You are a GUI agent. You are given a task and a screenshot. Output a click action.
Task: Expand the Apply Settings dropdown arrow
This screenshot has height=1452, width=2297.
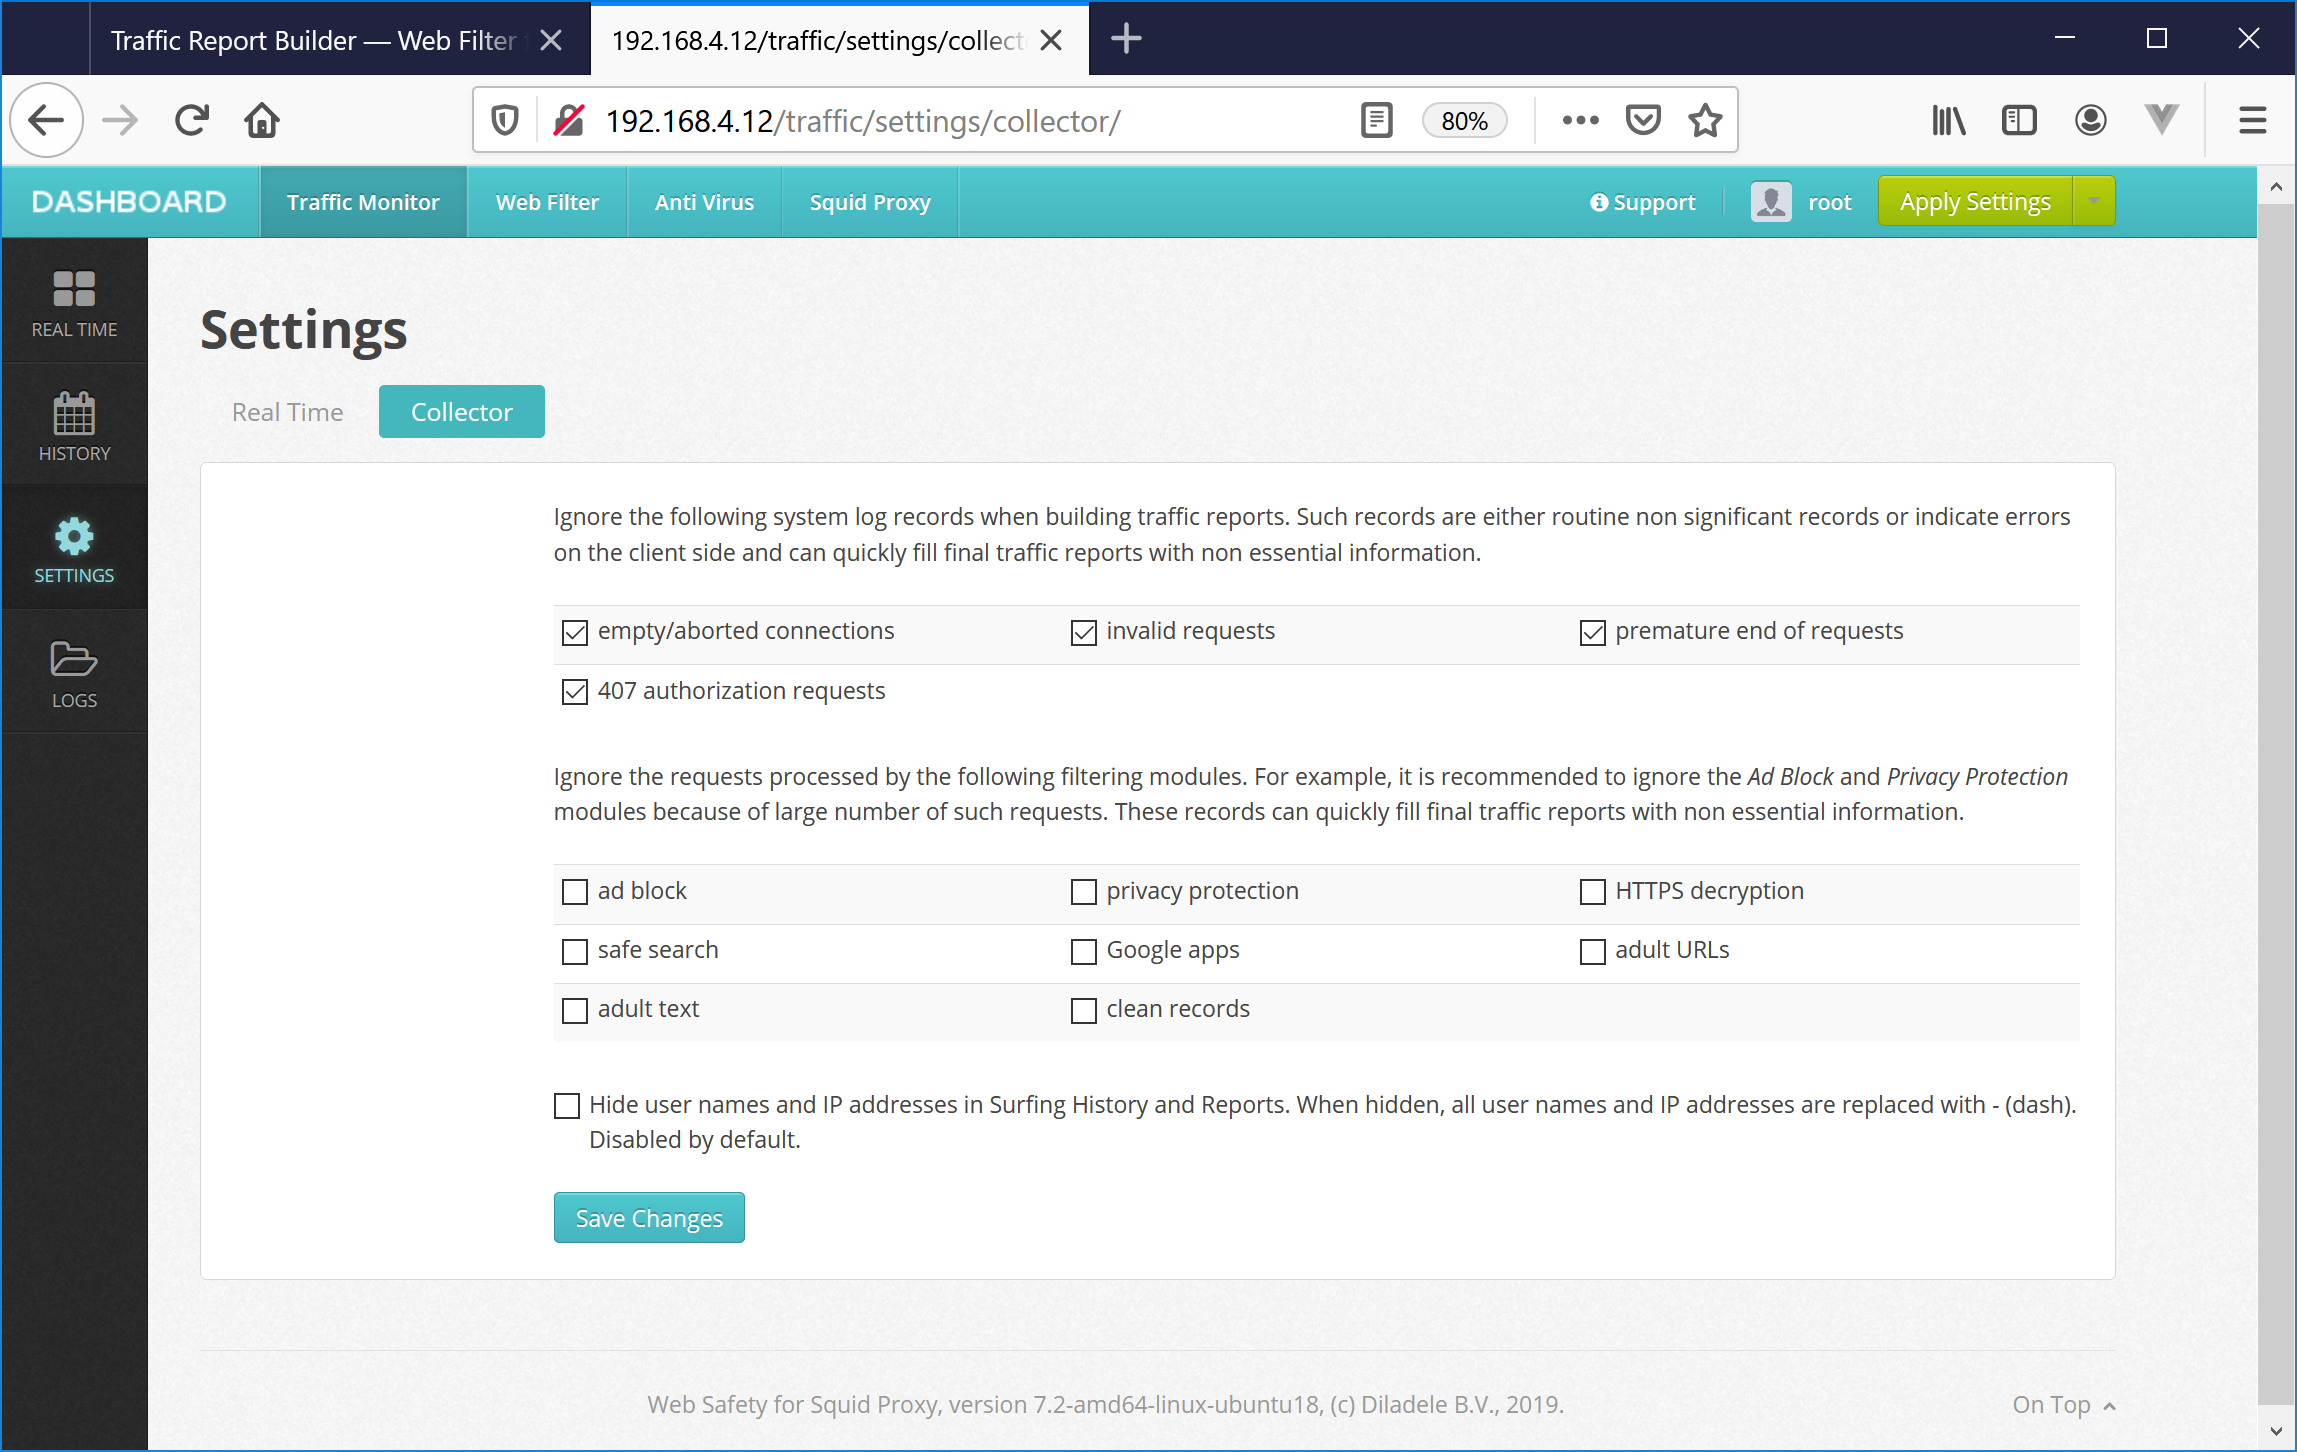click(x=2093, y=202)
